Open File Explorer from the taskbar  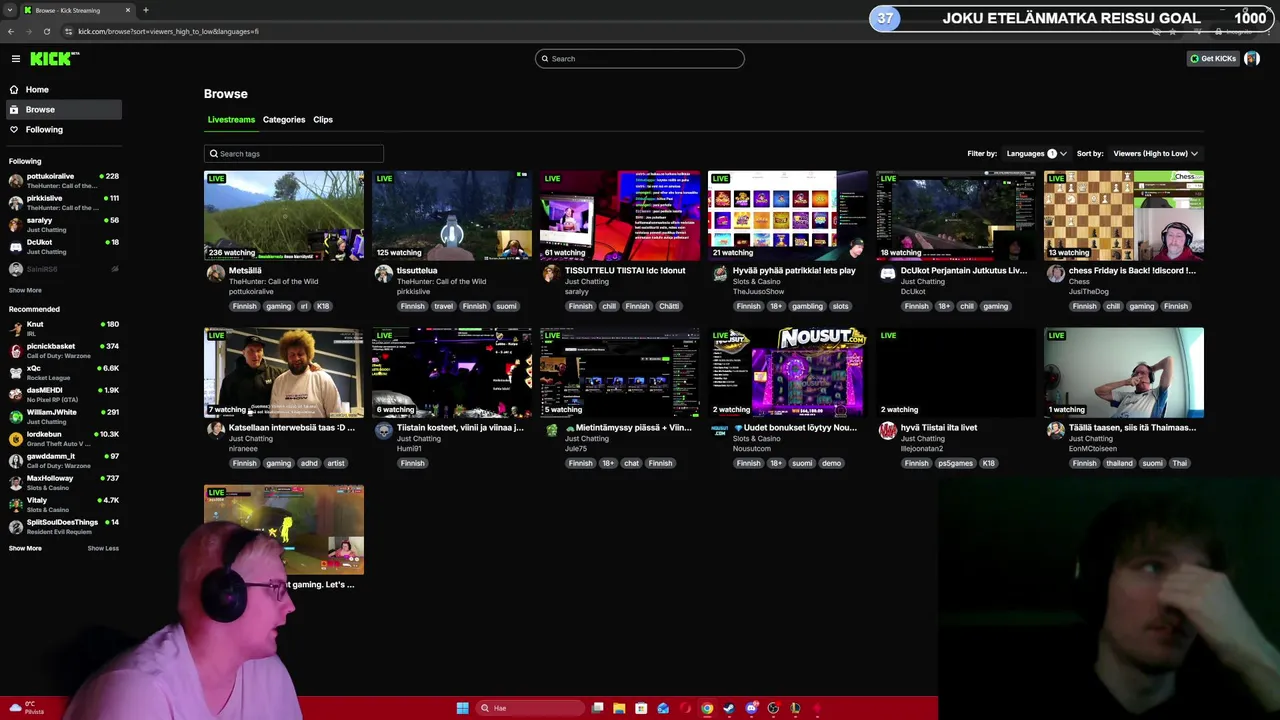619,708
